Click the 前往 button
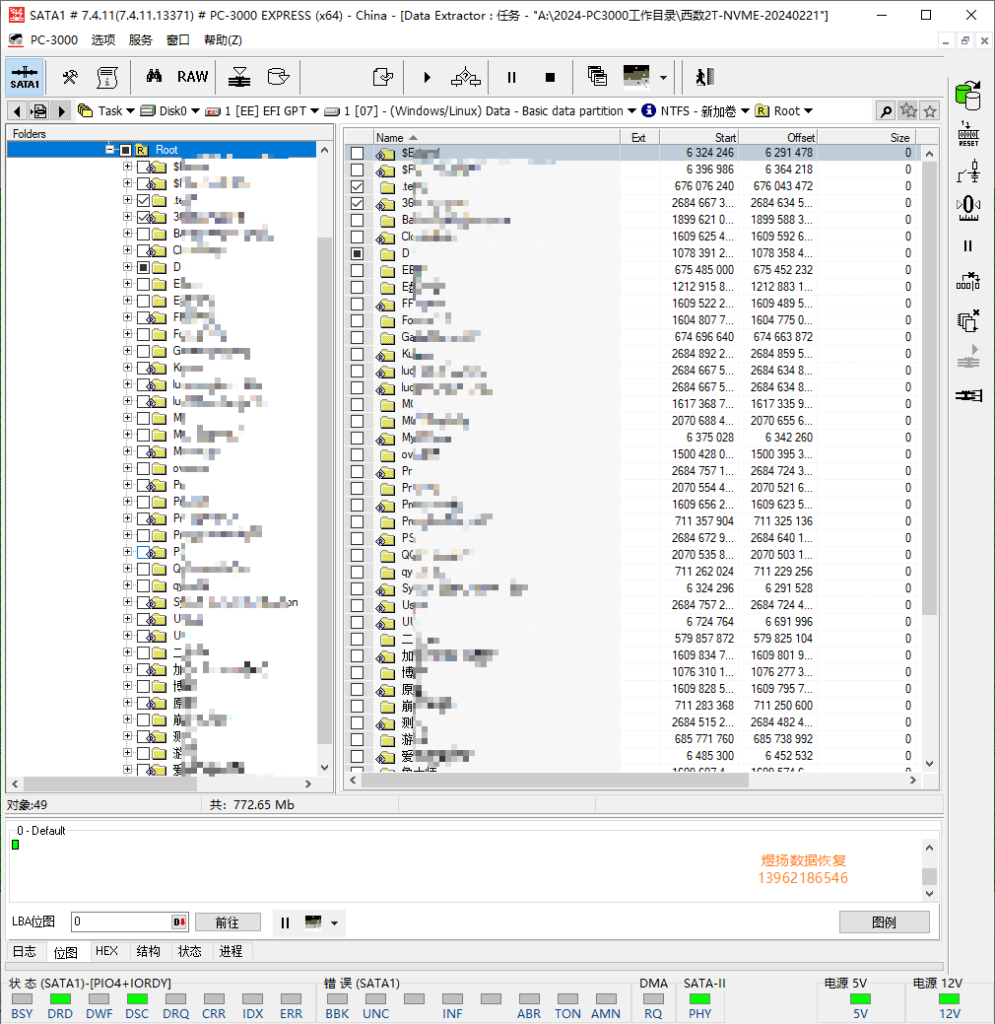995x1024 pixels. 227,922
